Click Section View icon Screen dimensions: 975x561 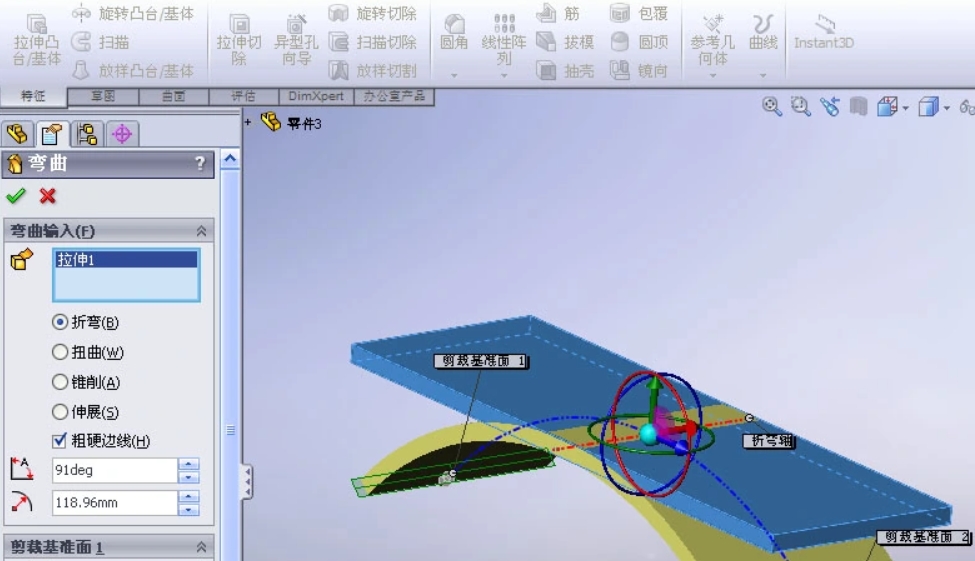point(858,106)
